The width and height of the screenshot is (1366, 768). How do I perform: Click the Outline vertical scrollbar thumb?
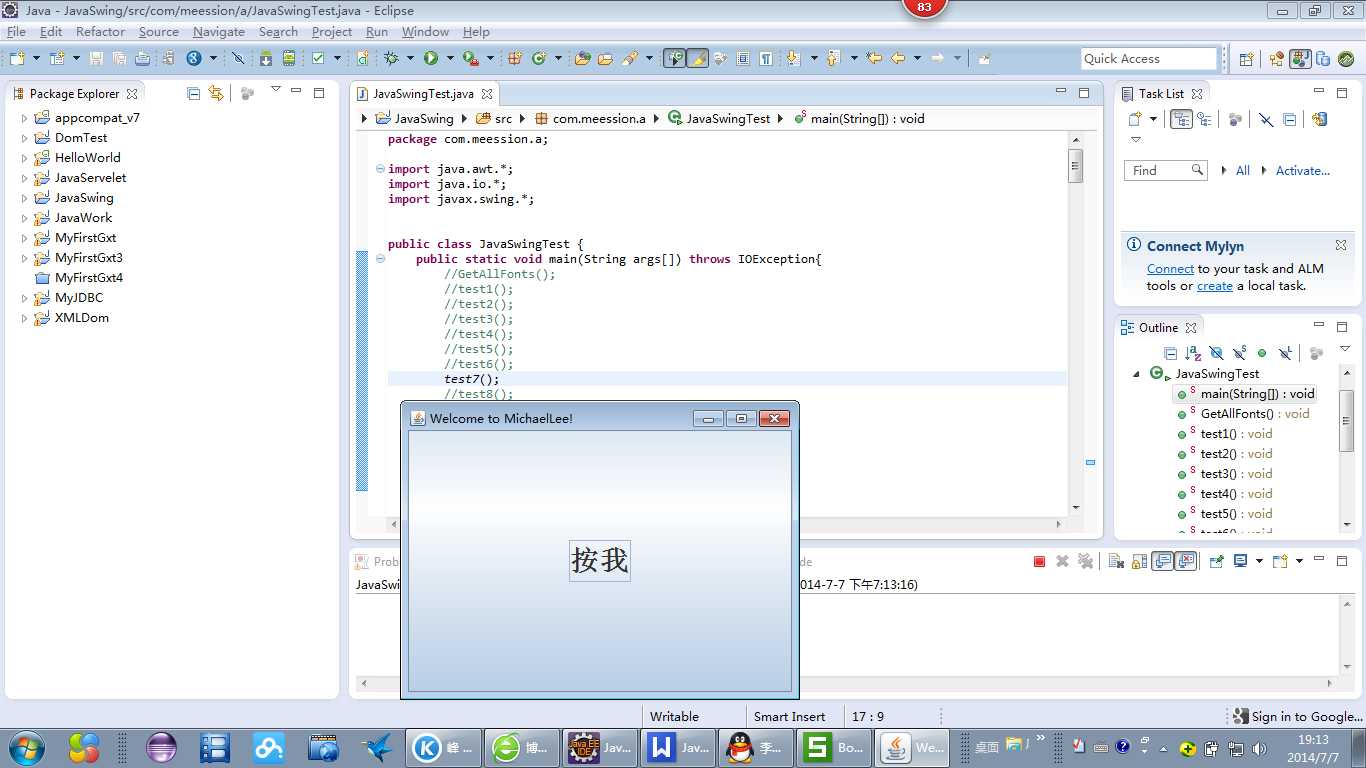click(1346, 420)
